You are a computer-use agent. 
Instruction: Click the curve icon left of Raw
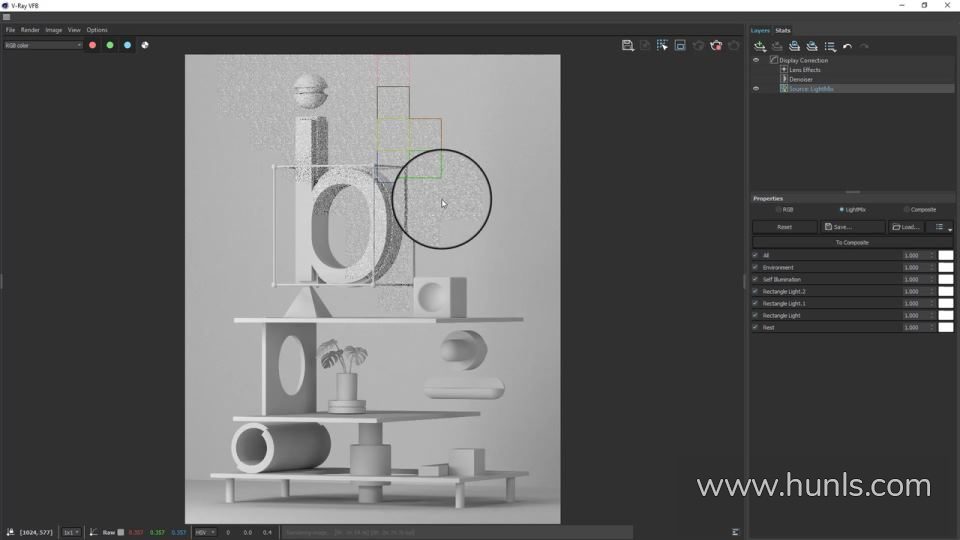point(94,532)
